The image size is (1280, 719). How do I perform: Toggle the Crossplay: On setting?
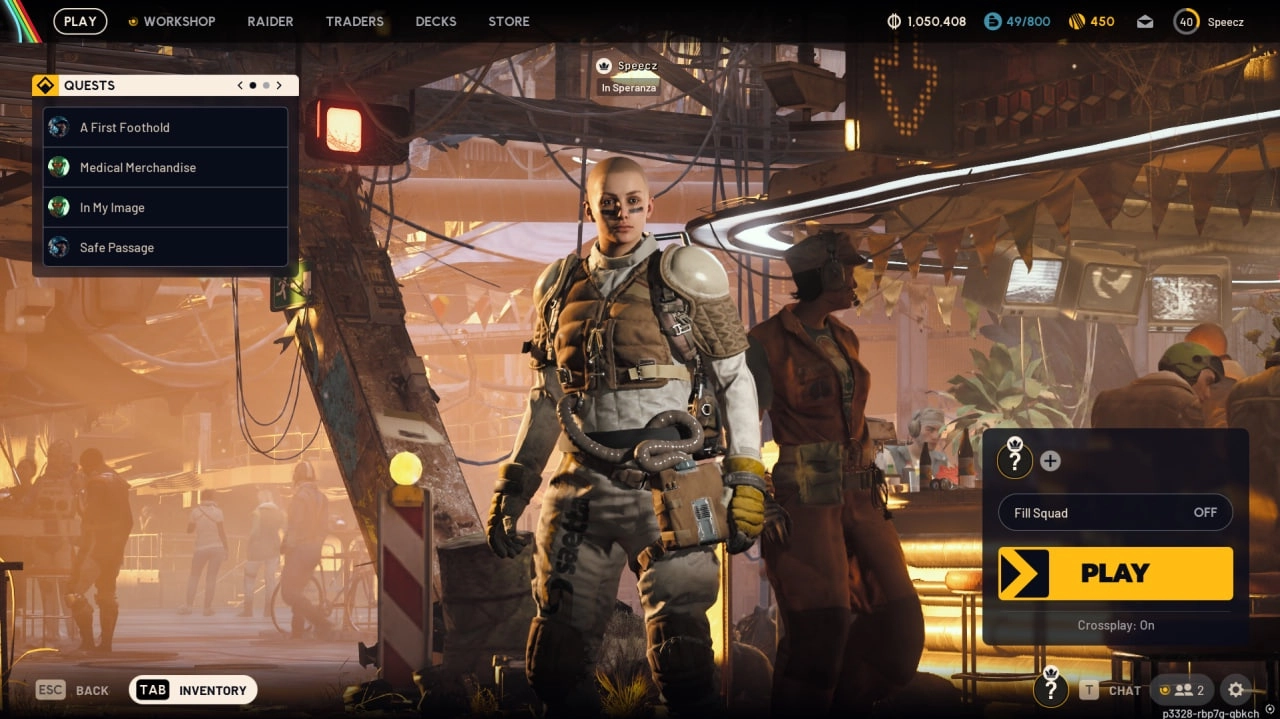click(1115, 625)
